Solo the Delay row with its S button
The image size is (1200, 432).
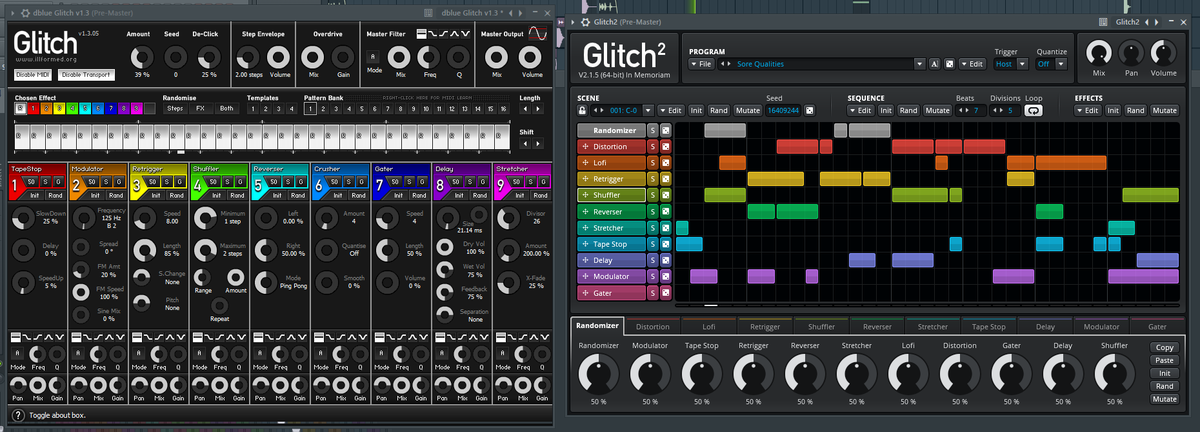click(x=653, y=260)
